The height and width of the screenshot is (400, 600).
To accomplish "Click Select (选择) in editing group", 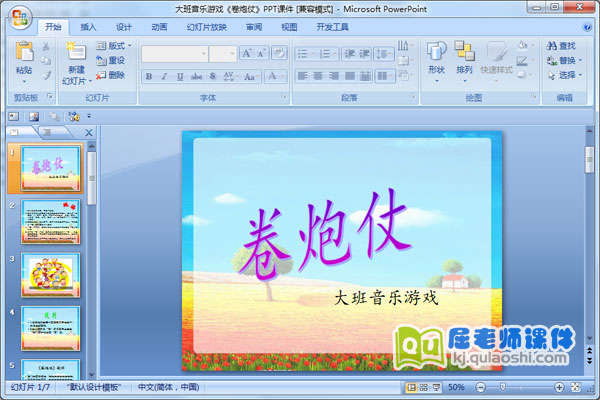I will (x=564, y=75).
